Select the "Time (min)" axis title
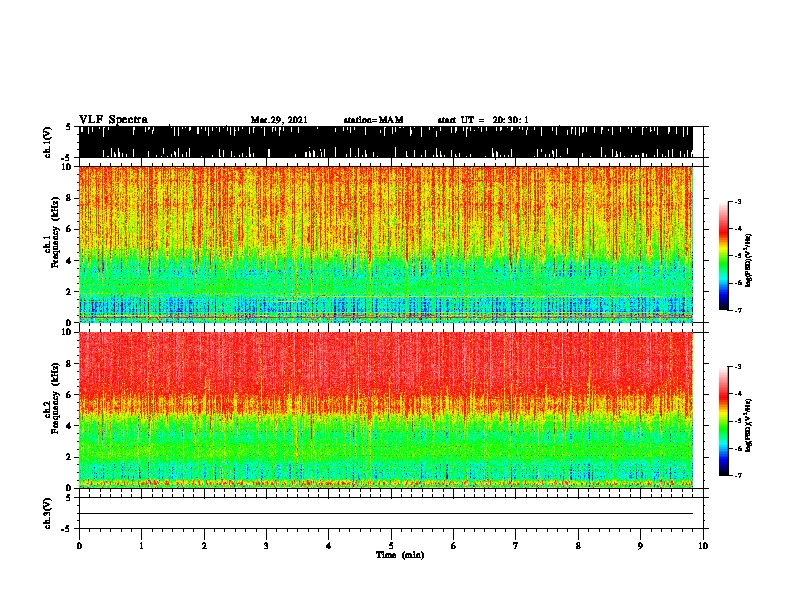The width and height of the screenshot is (792, 612). pos(400,555)
